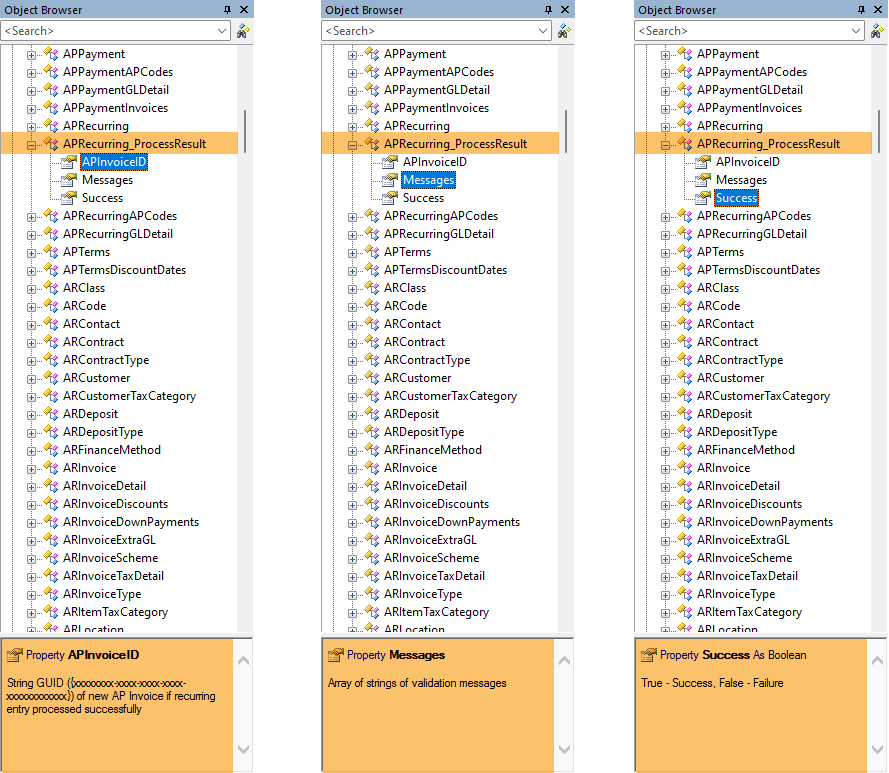Click the Success property icon in right panel

tap(703, 198)
